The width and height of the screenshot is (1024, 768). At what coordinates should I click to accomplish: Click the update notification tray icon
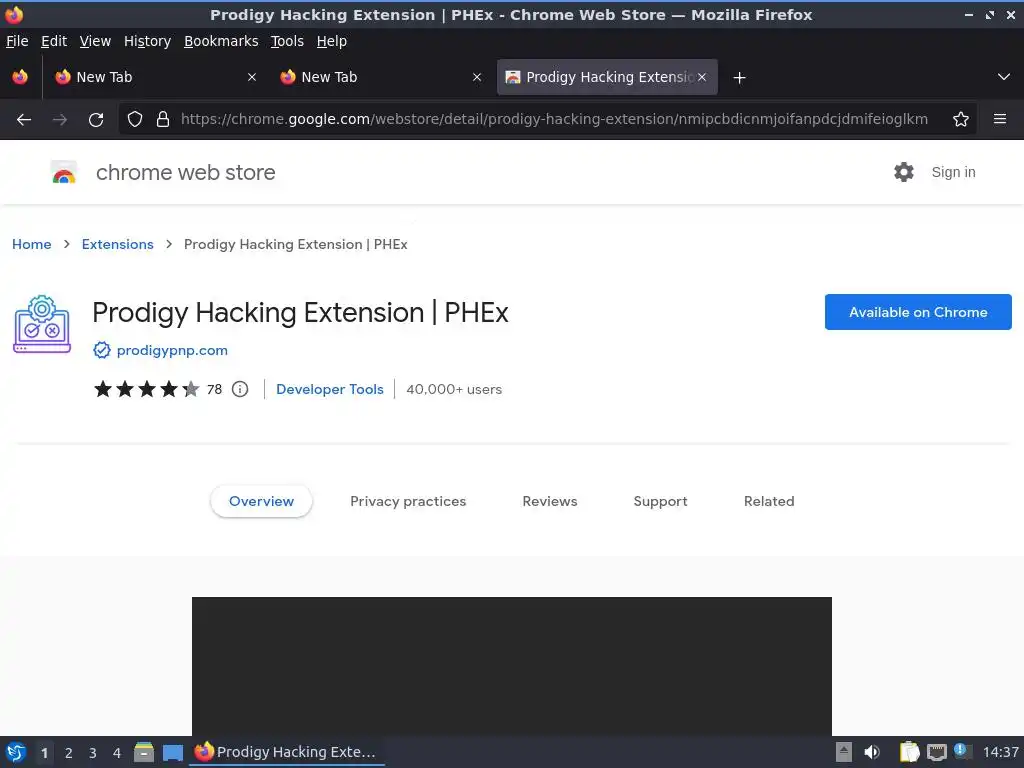[x=961, y=751]
